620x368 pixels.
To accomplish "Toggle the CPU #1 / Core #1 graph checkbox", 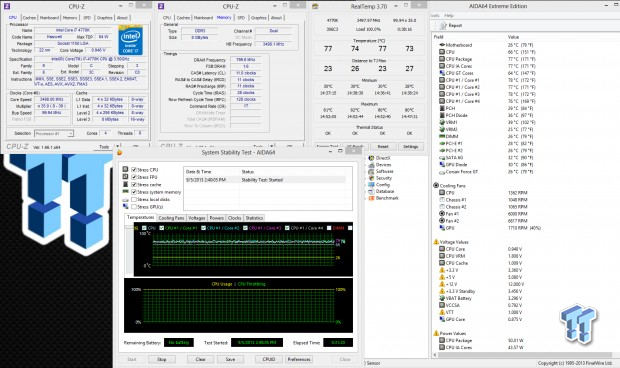I will pyautogui.click(x=161, y=228).
